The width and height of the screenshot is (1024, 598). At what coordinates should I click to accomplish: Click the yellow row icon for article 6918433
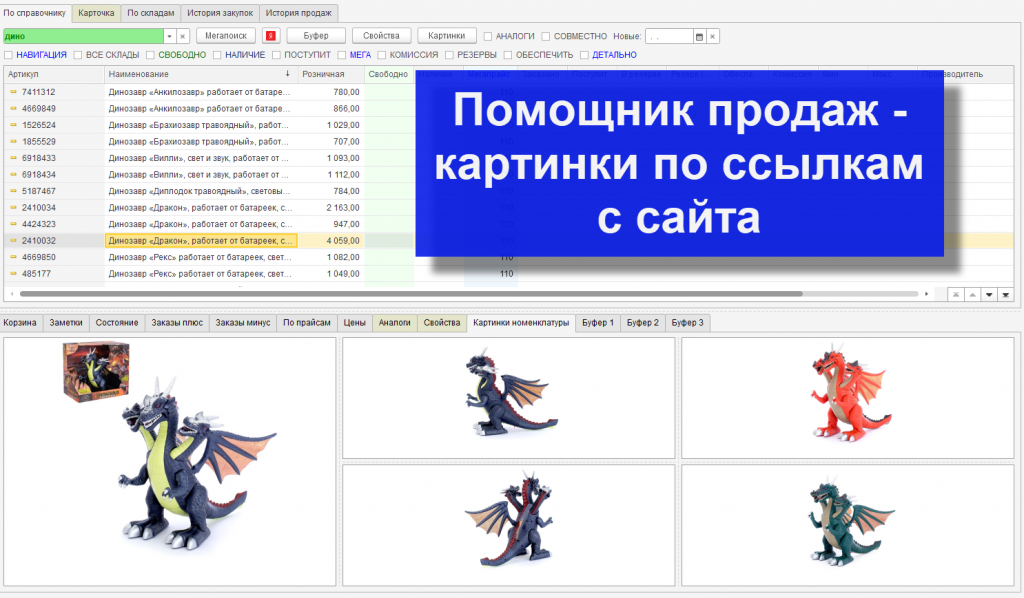pyautogui.click(x=13, y=158)
